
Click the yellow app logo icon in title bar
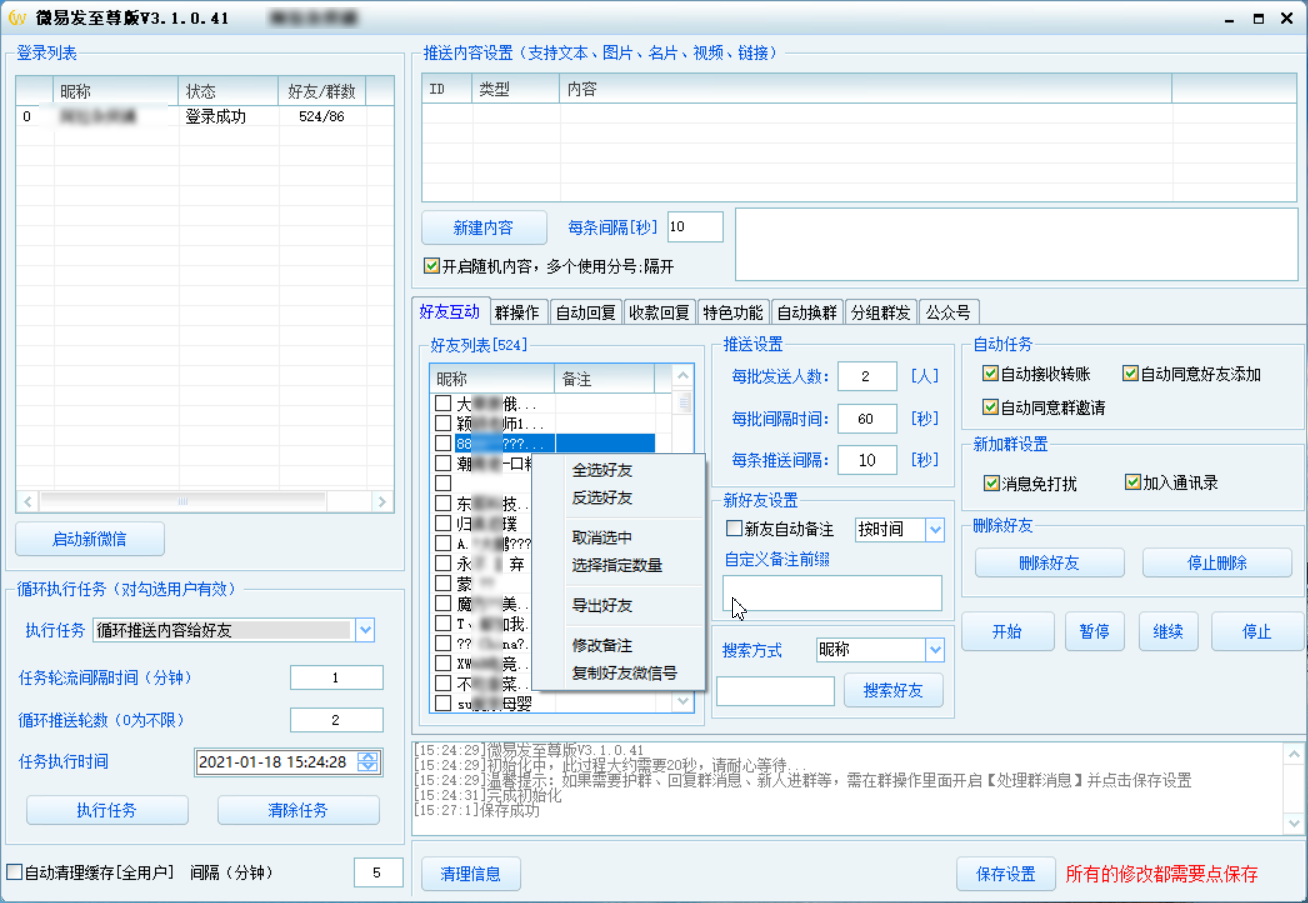click(16, 18)
